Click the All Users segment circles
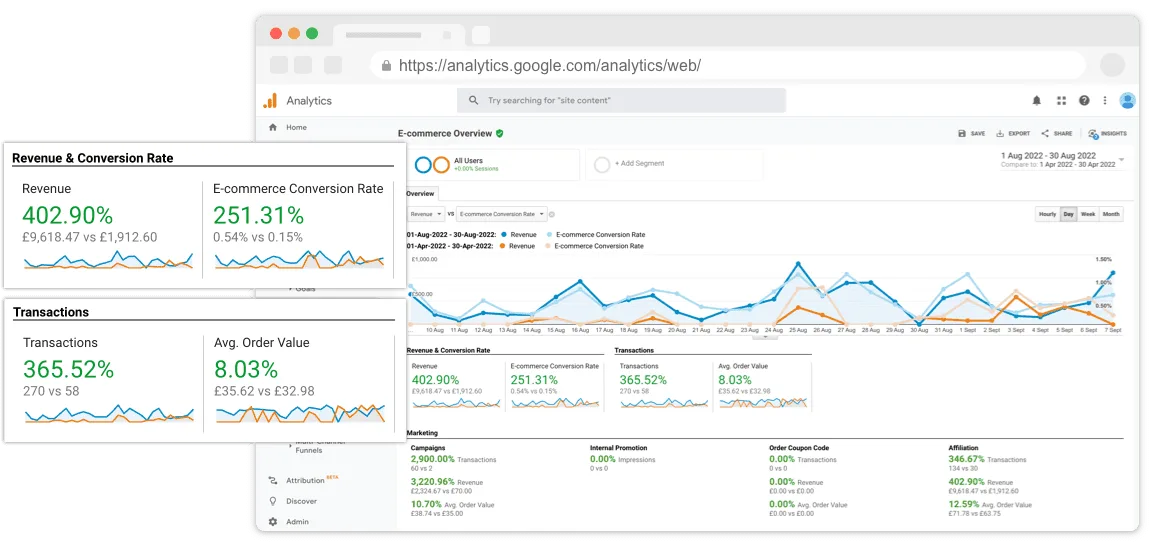1156x549 pixels. pyautogui.click(x=432, y=164)
